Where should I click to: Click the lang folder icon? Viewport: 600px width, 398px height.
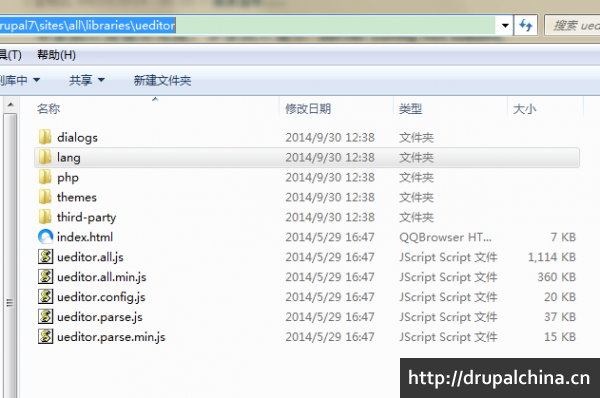tap(45, 157)
